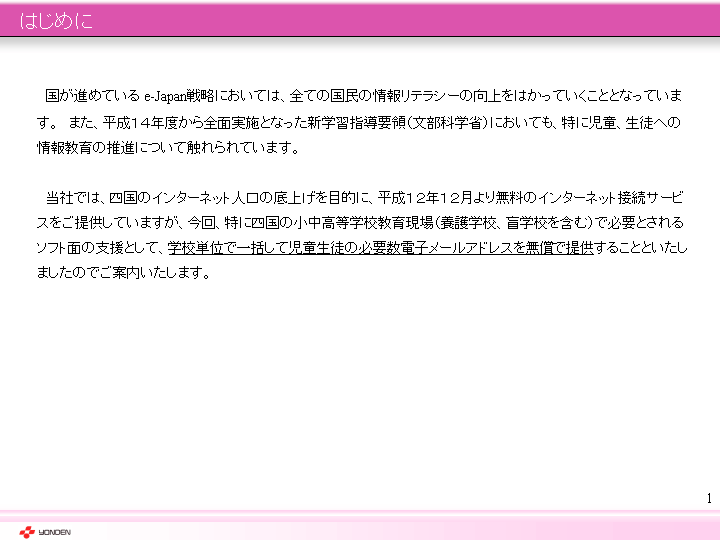Click the YONDEN logo in the footer
Viewport: 720px width, 540px height.
coord(45,532)
